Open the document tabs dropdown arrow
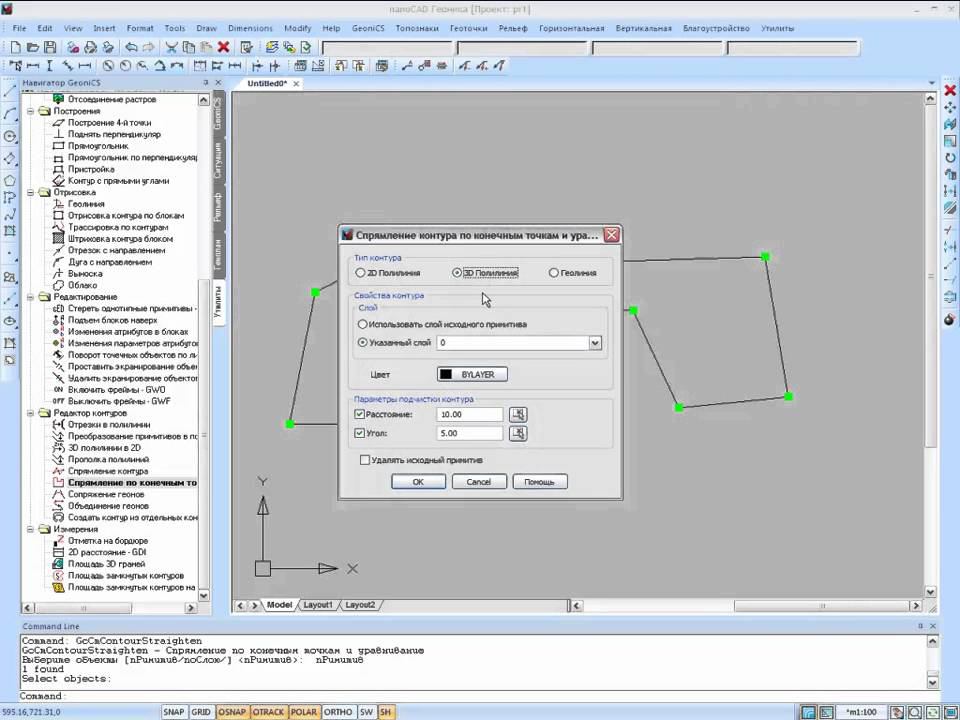 (x=932, y=83)
